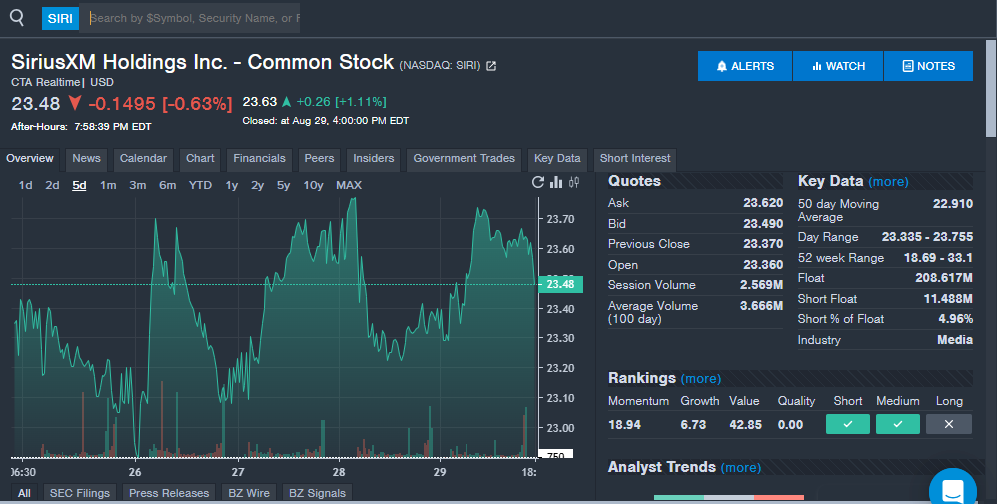
Task: Select the All news filter tab
Action: [x=24, y=493]
